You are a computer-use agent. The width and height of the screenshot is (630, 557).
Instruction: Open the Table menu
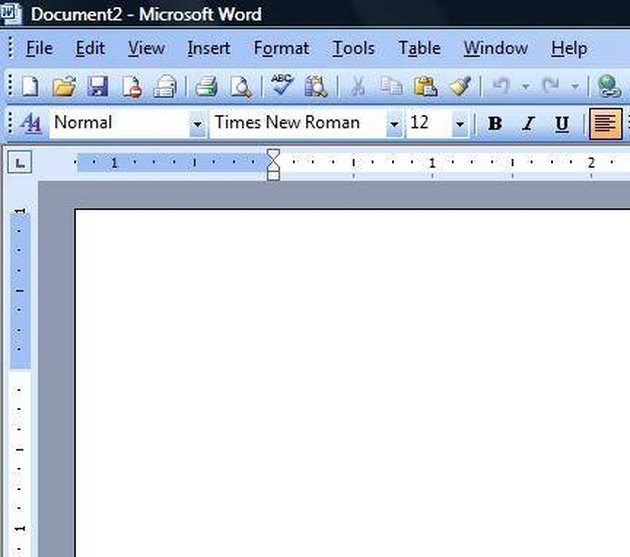[419, 48]
